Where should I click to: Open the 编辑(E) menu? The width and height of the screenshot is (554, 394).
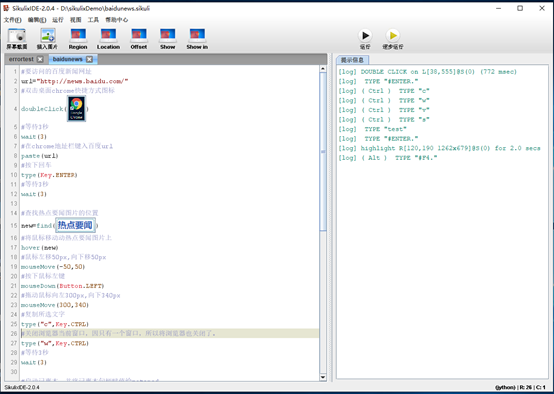pyautogui.click(x=37, y=20)
